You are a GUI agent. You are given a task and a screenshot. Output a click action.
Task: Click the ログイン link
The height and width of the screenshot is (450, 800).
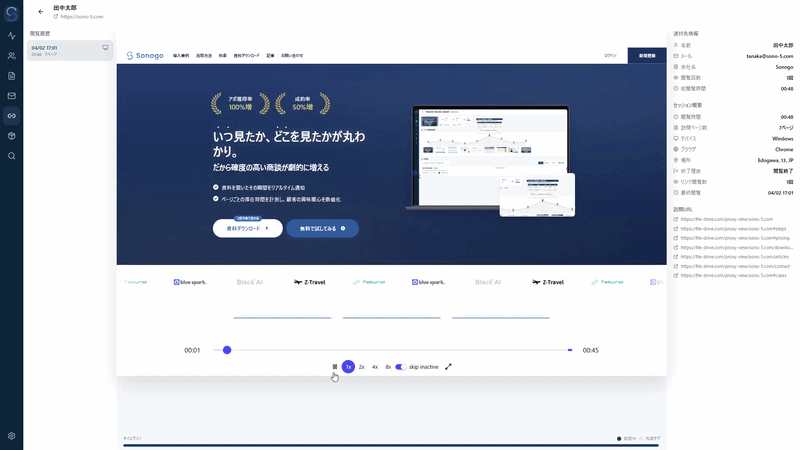[610, 56]
